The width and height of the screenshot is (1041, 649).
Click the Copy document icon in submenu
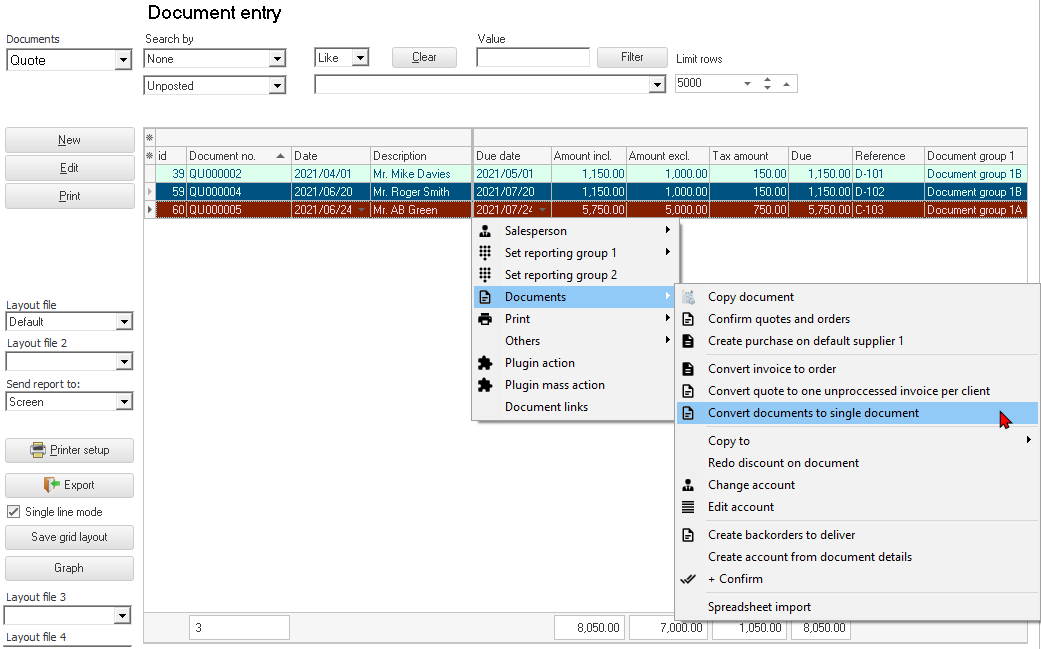(x=688, y=297)
